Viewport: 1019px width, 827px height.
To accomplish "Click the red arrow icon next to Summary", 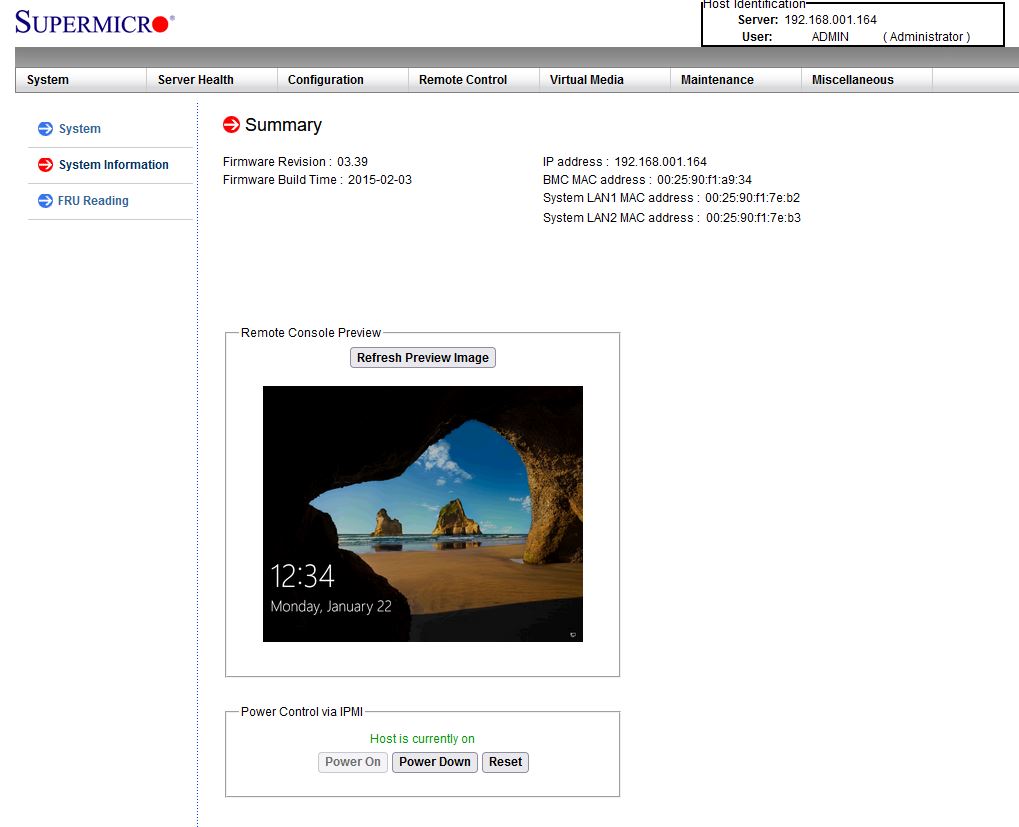I will coord(231,124).
